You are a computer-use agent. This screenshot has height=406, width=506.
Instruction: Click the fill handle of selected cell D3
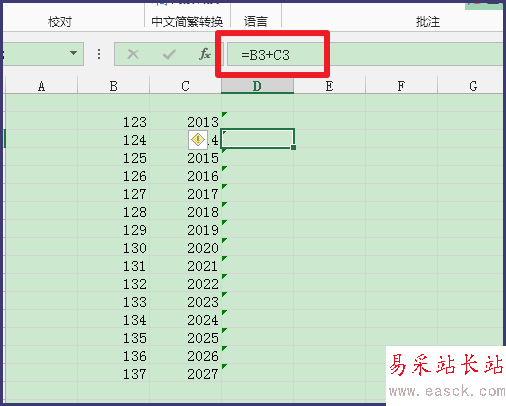coord(293,147)
